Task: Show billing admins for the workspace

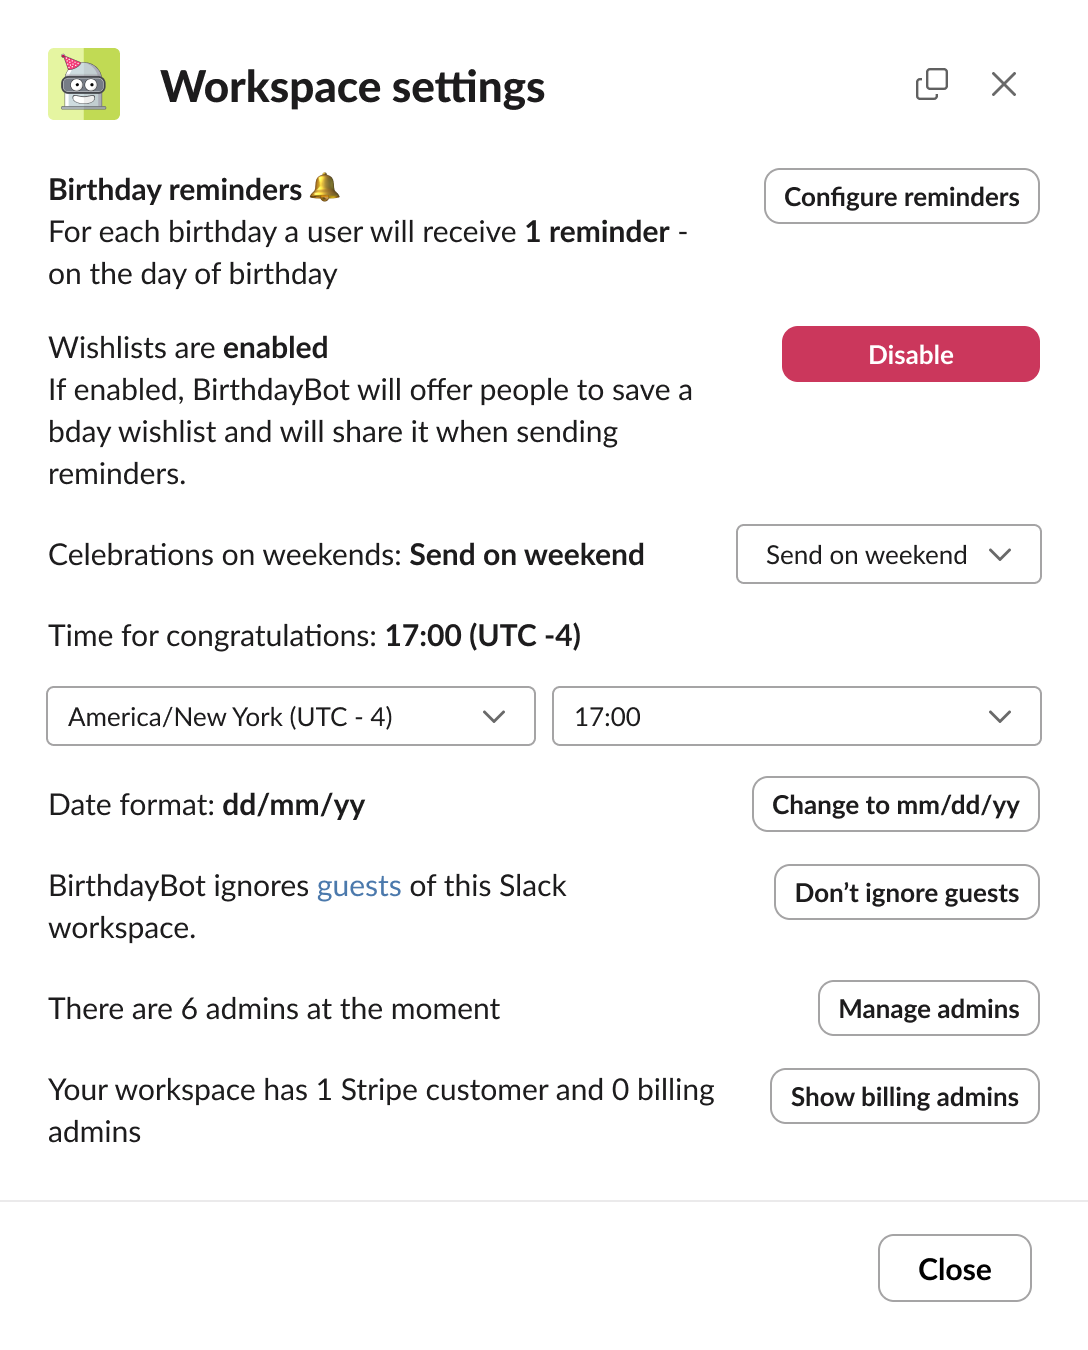Action: [904, 1096]
